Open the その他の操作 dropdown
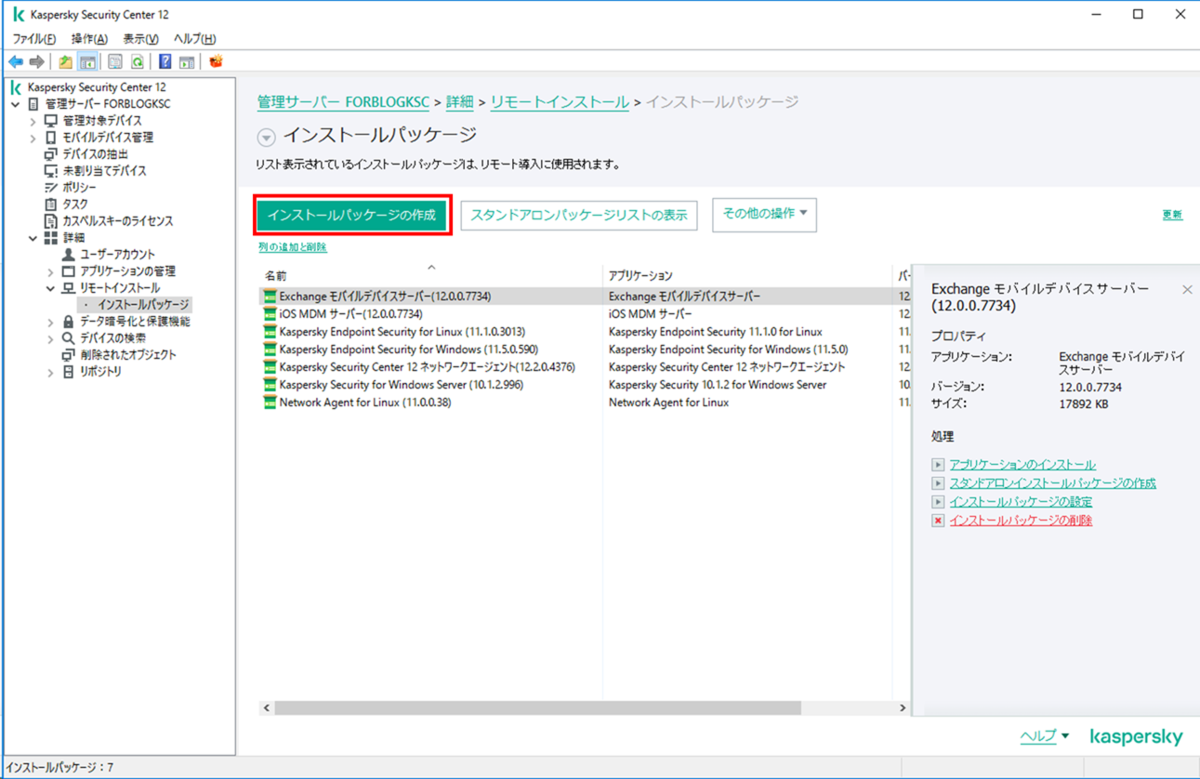Image resolution: width=1200 pixels, height=779 pixels. tap(764, 214)
